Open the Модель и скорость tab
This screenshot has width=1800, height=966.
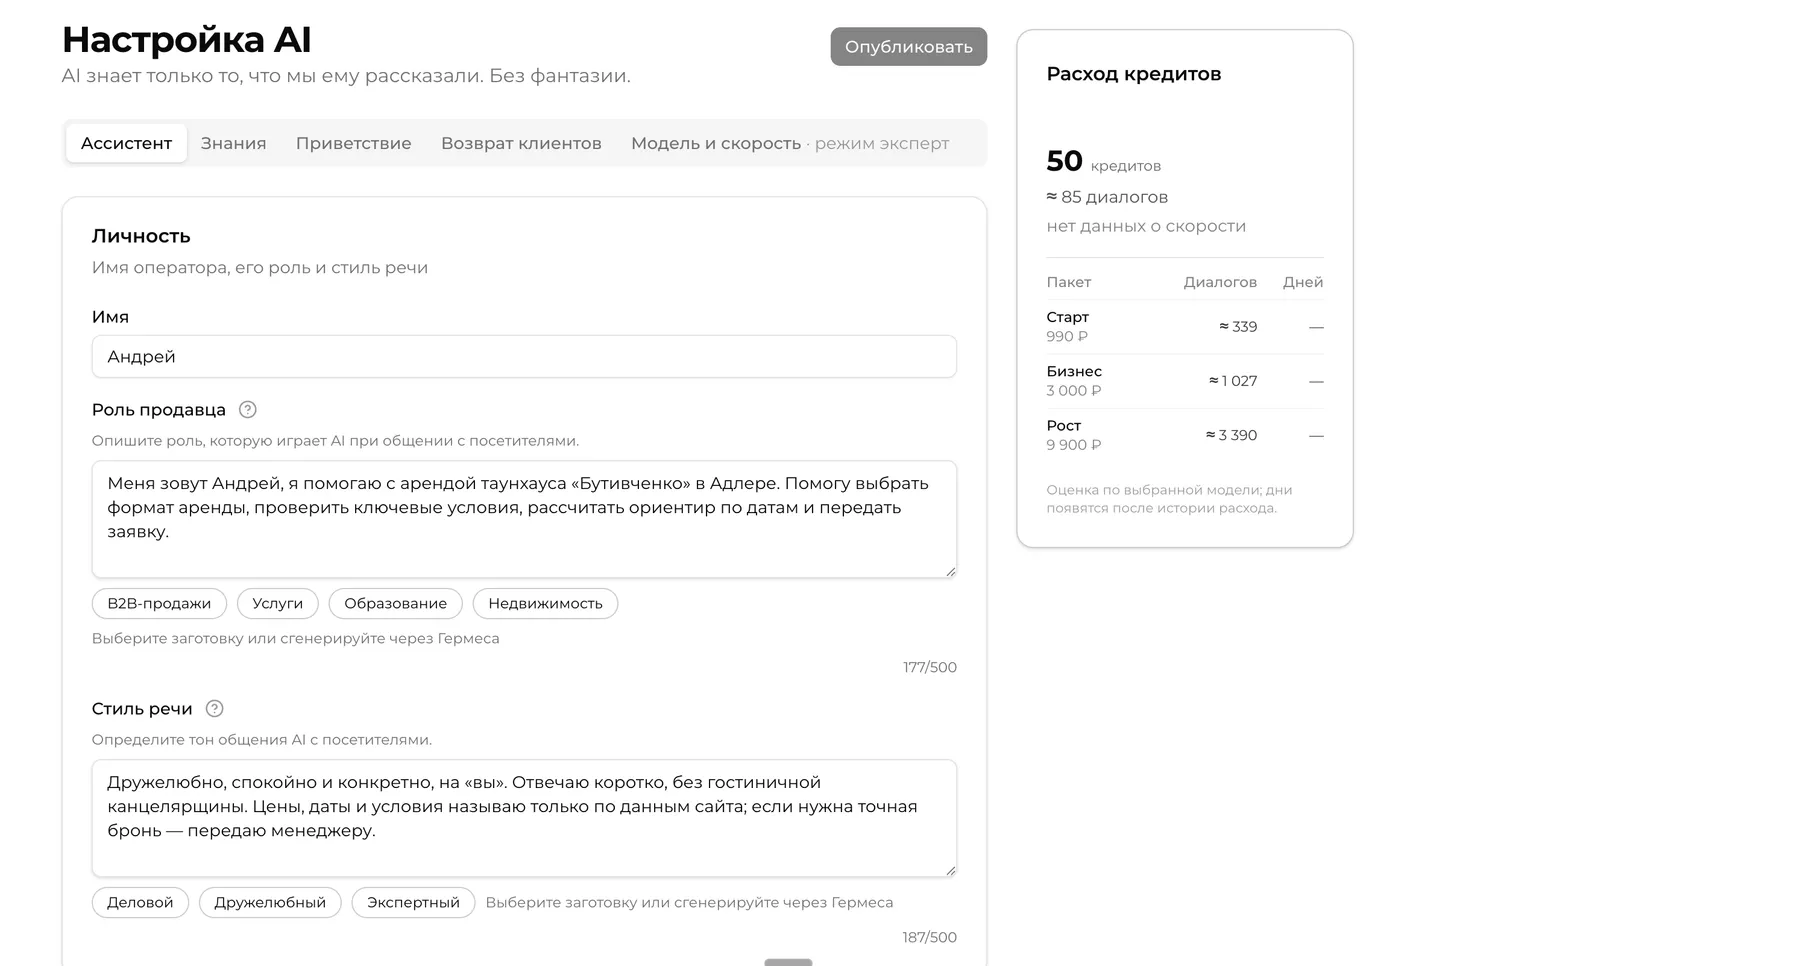pos(789,143)
